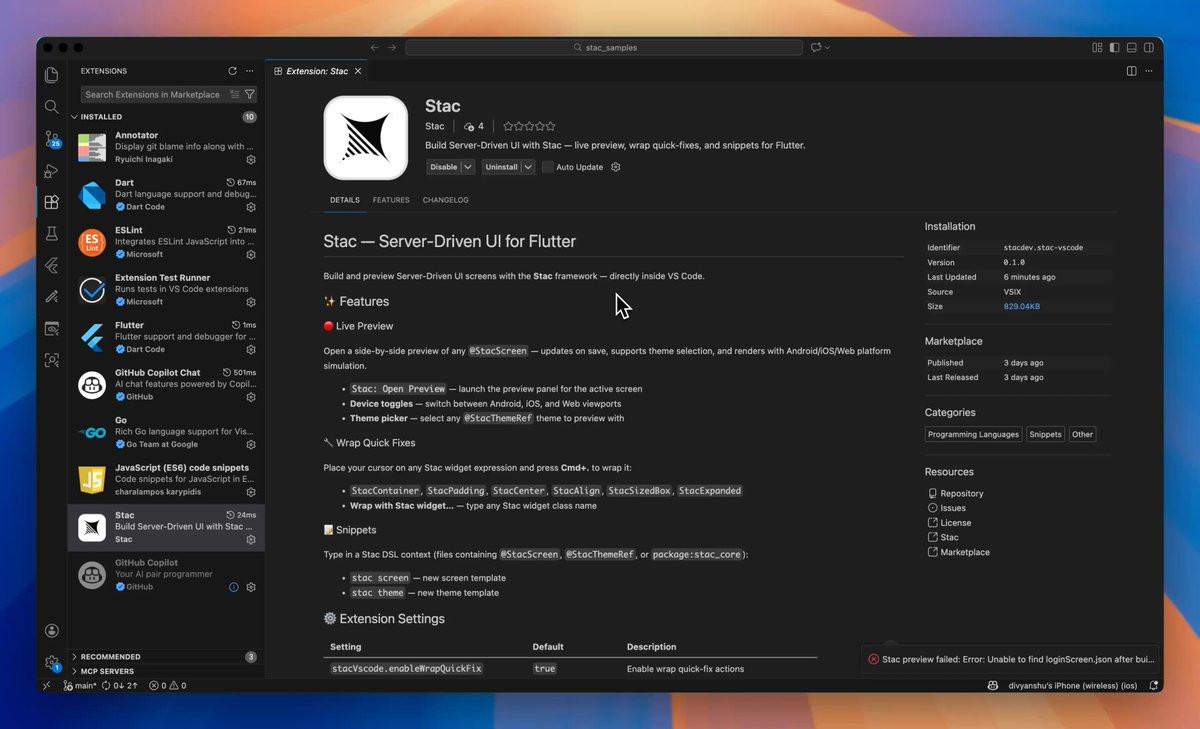The width and height of the screenshot is (1200, 729).
Task: Close the Extension: Stac tab
Action: [358, 71]
